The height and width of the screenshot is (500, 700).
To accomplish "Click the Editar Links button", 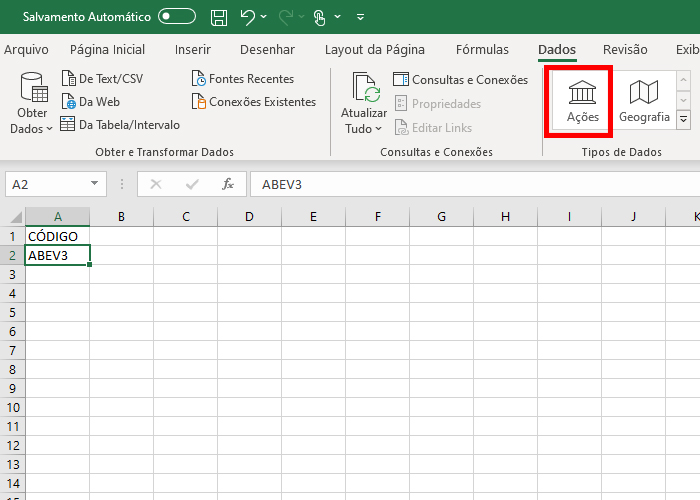I will pyautogui.click(x=433, y=128).
